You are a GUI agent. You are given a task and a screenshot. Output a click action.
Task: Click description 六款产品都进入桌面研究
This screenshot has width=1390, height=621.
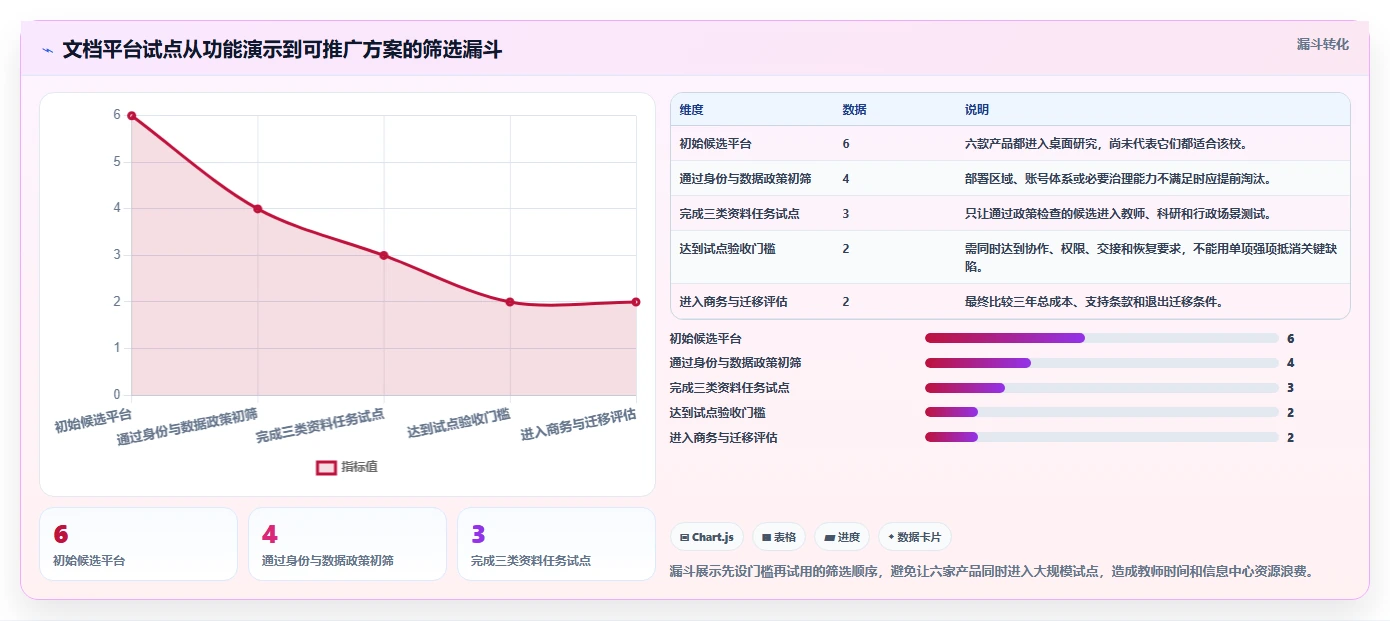(1108, 144)
